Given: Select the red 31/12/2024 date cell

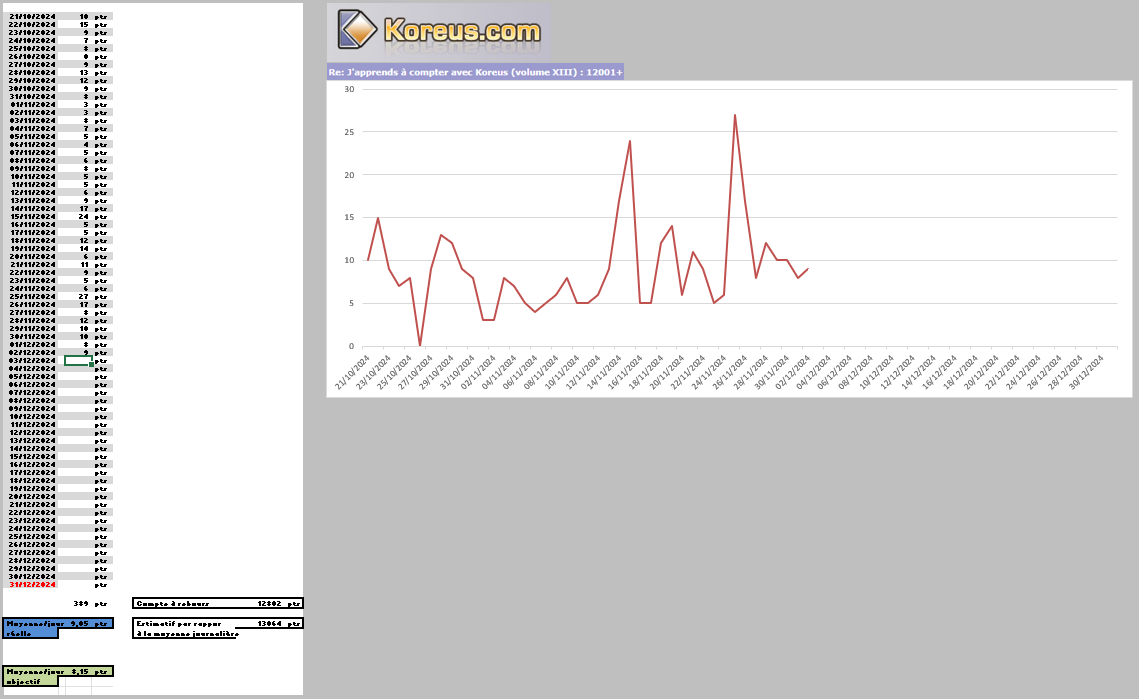Looking at the screenshot, I should [x=30, y=585].
